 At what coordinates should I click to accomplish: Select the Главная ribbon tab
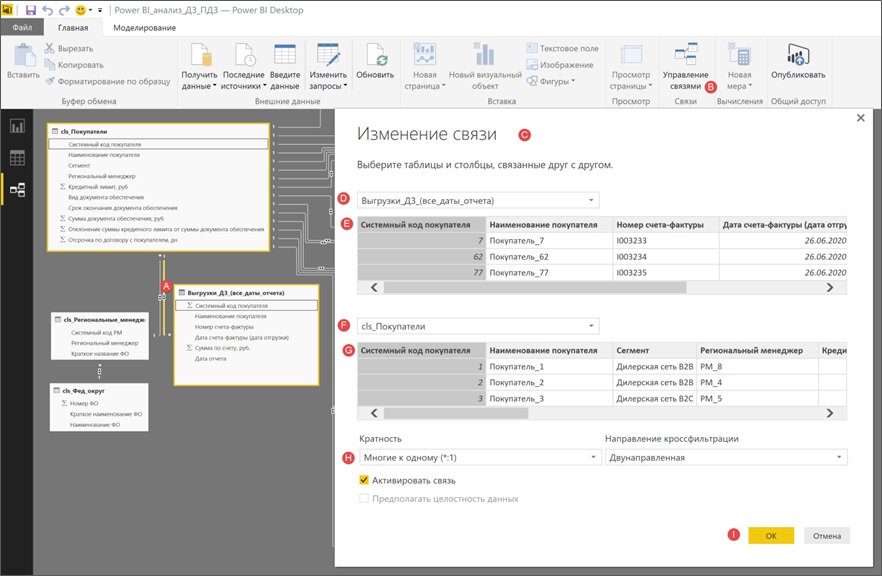tap(73, 28)
